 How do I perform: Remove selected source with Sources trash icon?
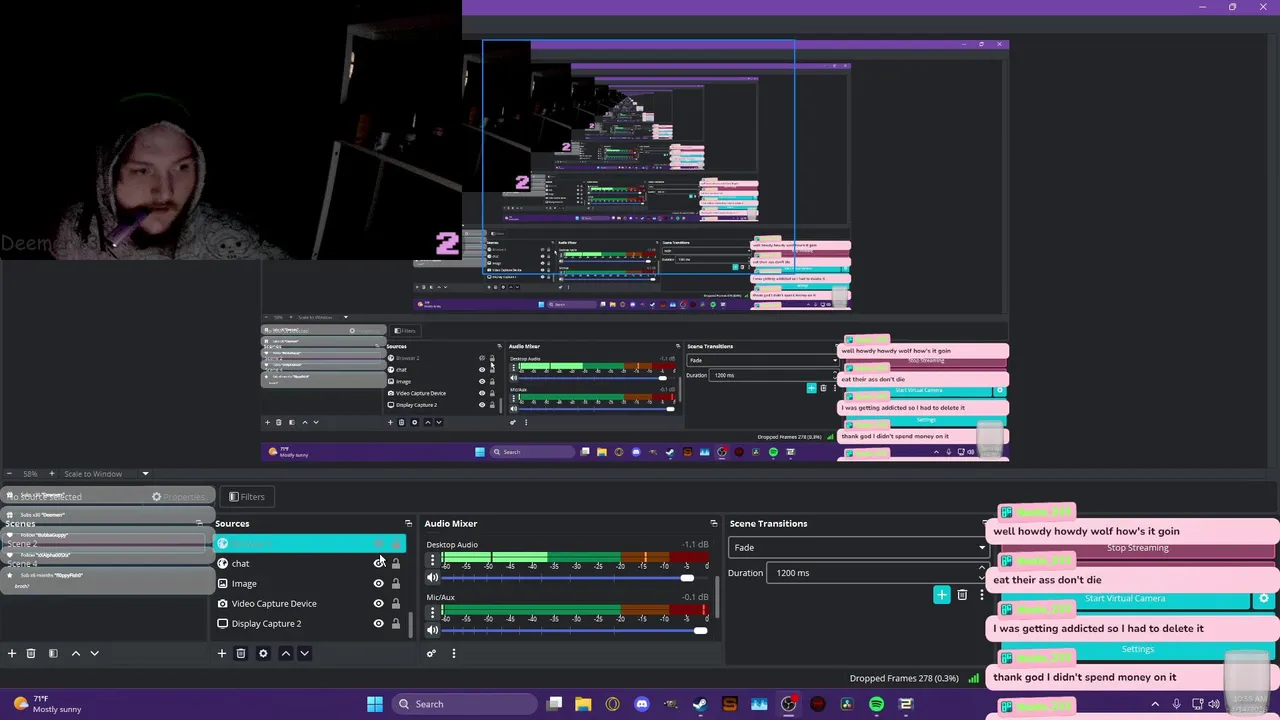241,653
